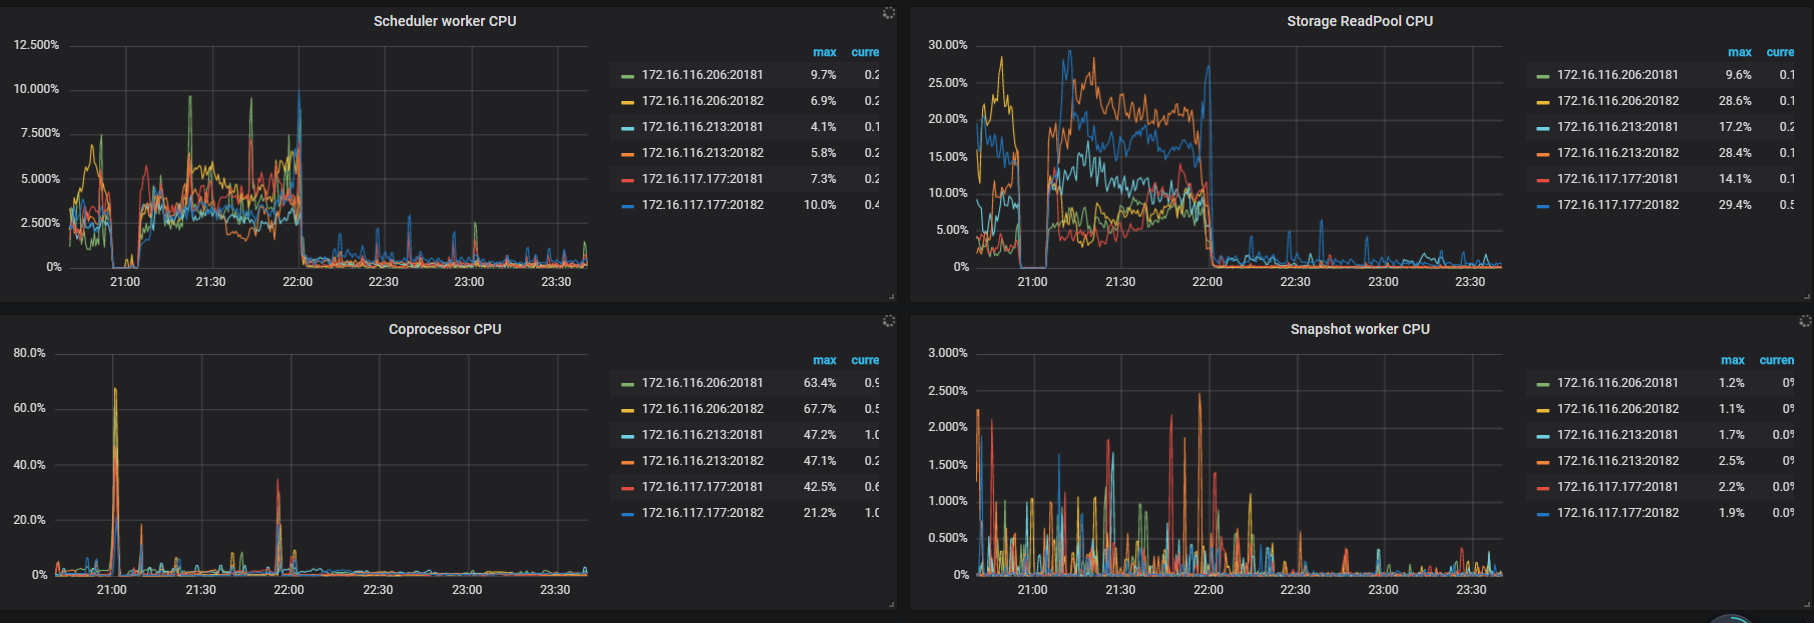Click resize handle of Scheduler worker CPU panel
The height and width of the screenshot is (623, 1814).
(x=891, y=296)
